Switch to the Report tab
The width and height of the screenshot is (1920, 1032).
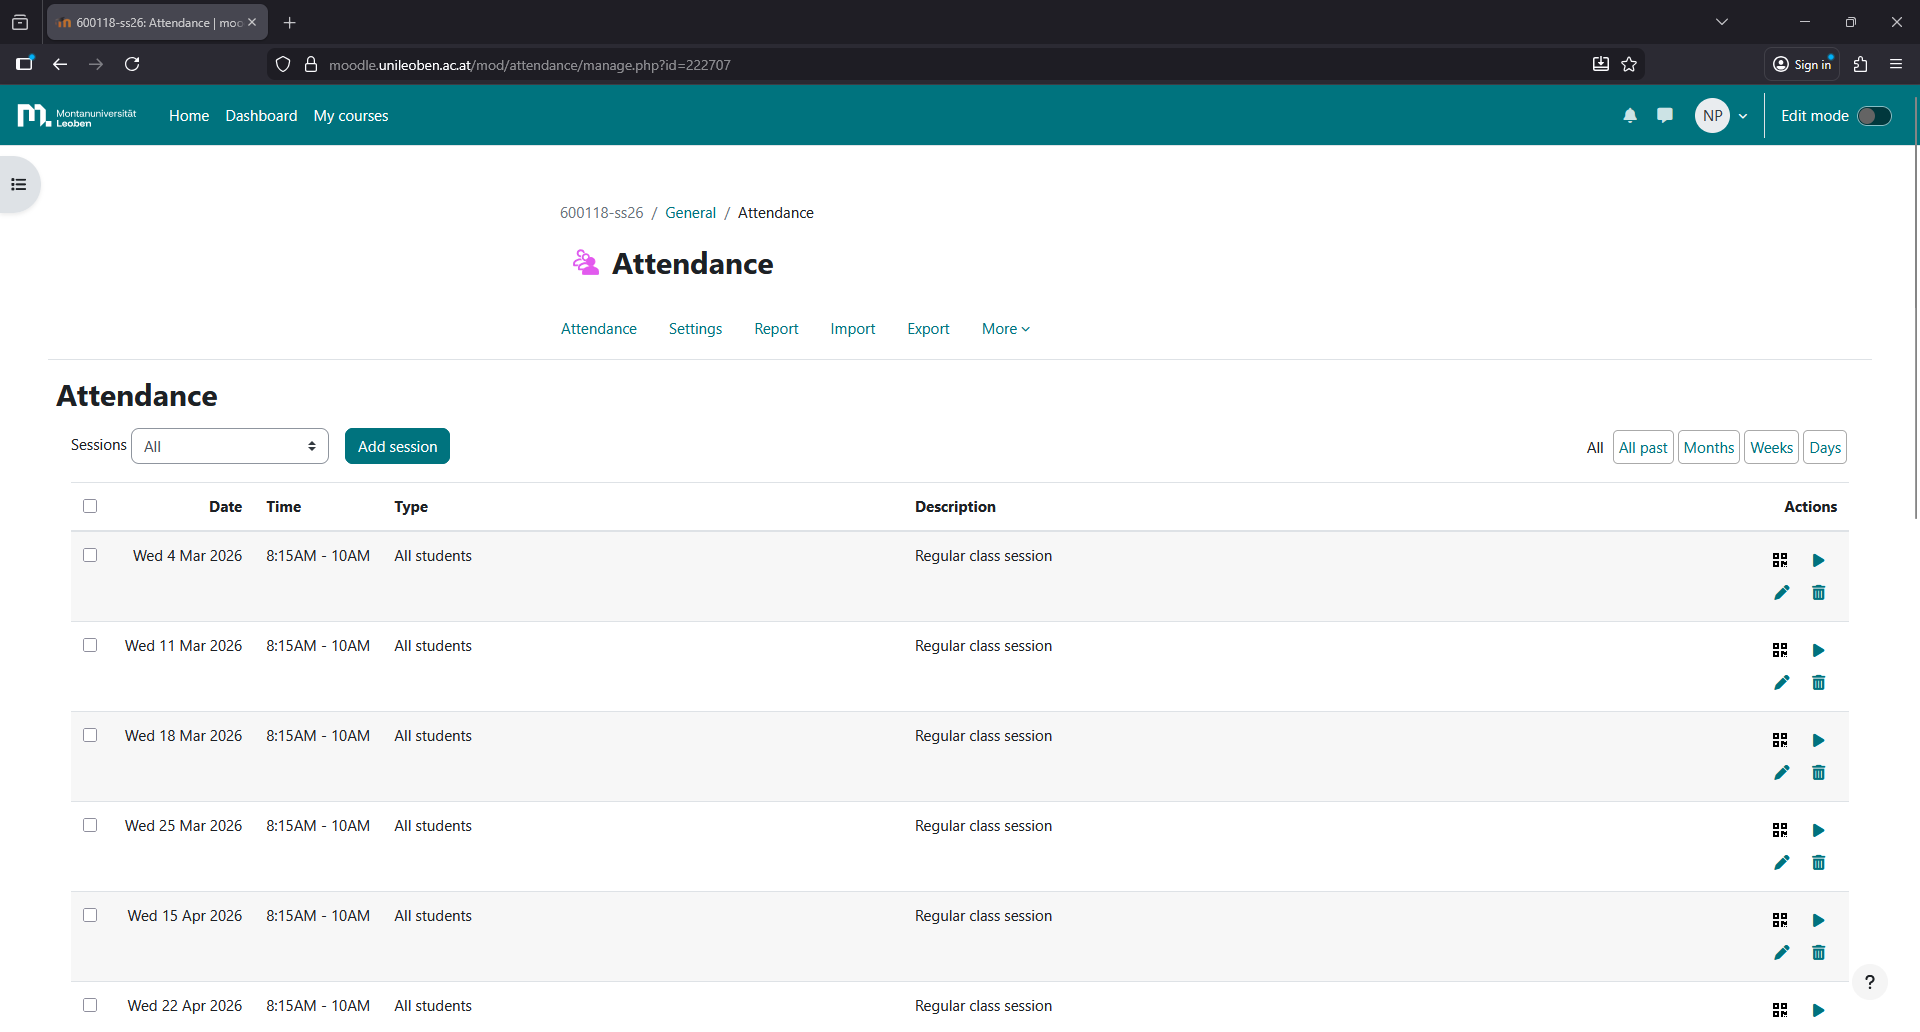776,329
